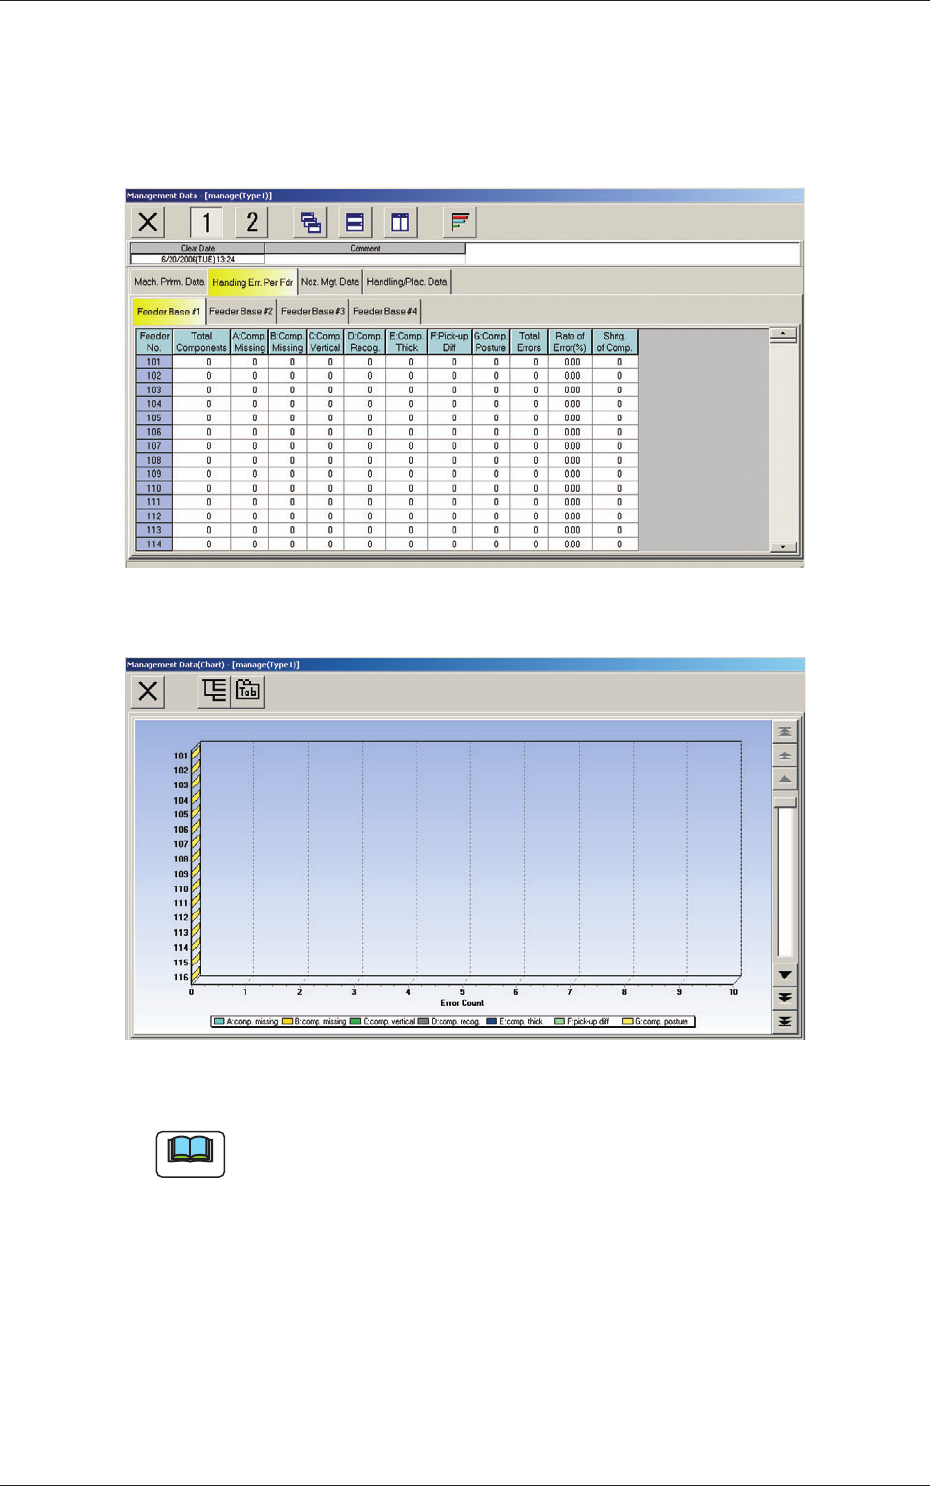
Task: Click C:comp. vertical legend swatch
Action: pyautogui.click(x=356, y=1022)
